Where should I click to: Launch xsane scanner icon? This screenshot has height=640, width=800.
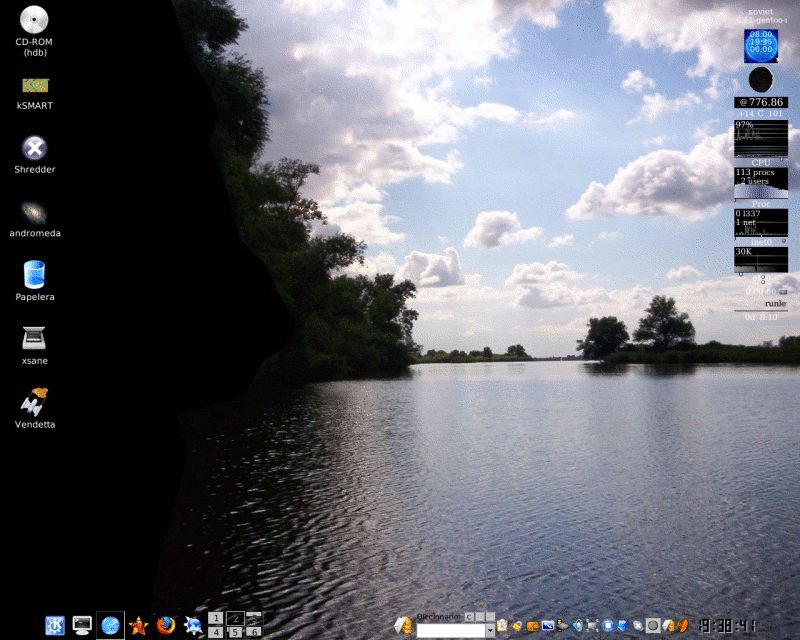click(35, 346)
